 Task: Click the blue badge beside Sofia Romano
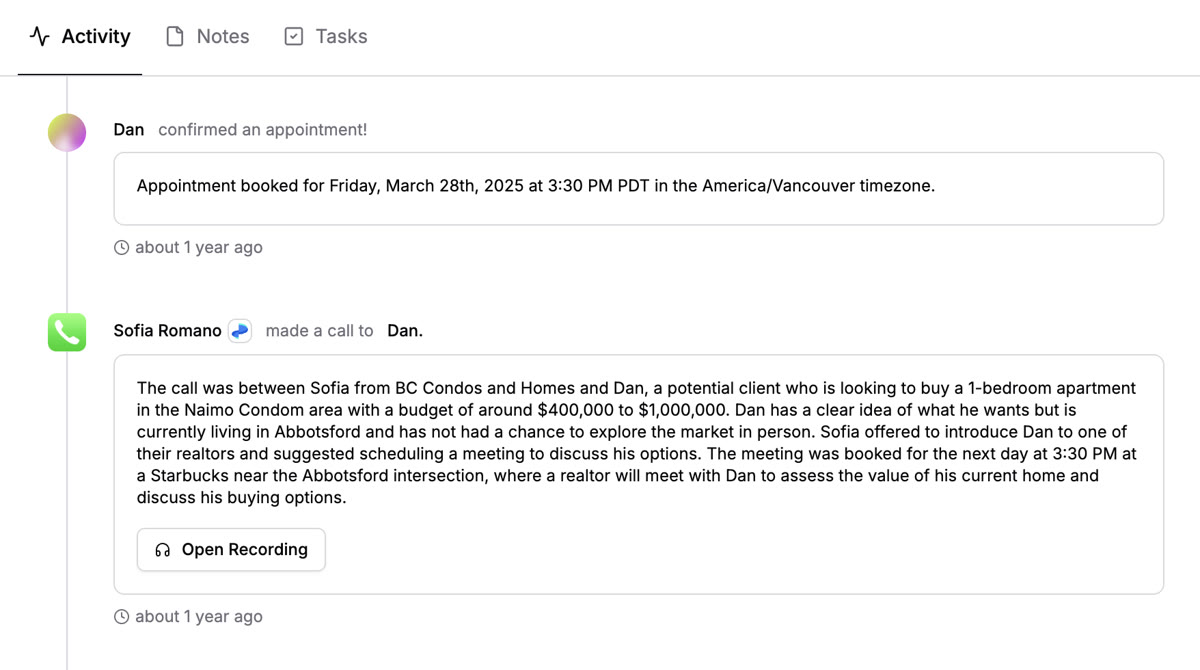click(239, 330)
